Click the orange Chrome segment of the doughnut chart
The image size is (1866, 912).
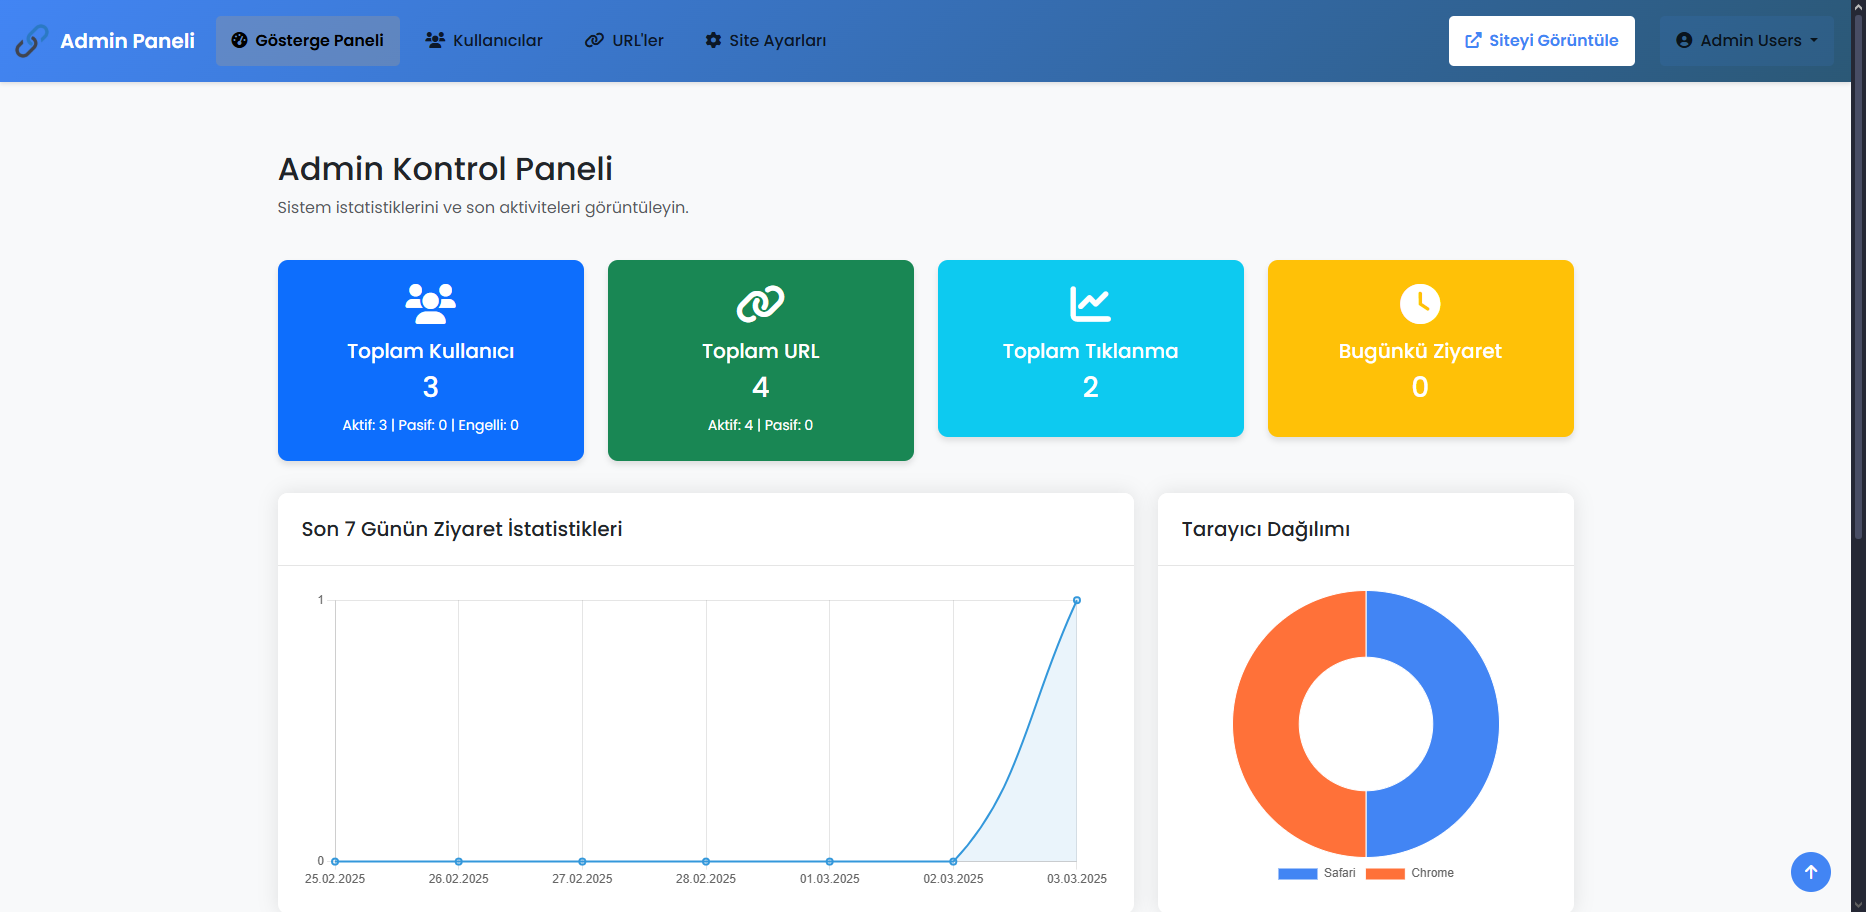click(x=1266, y=724)
